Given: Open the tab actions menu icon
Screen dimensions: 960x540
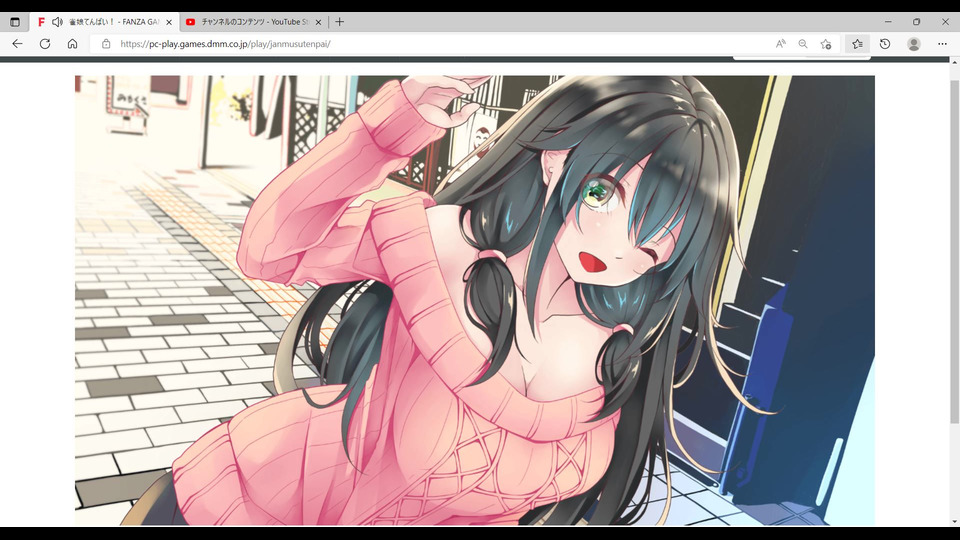Looking at the screenshot, I should pos(15,22).
